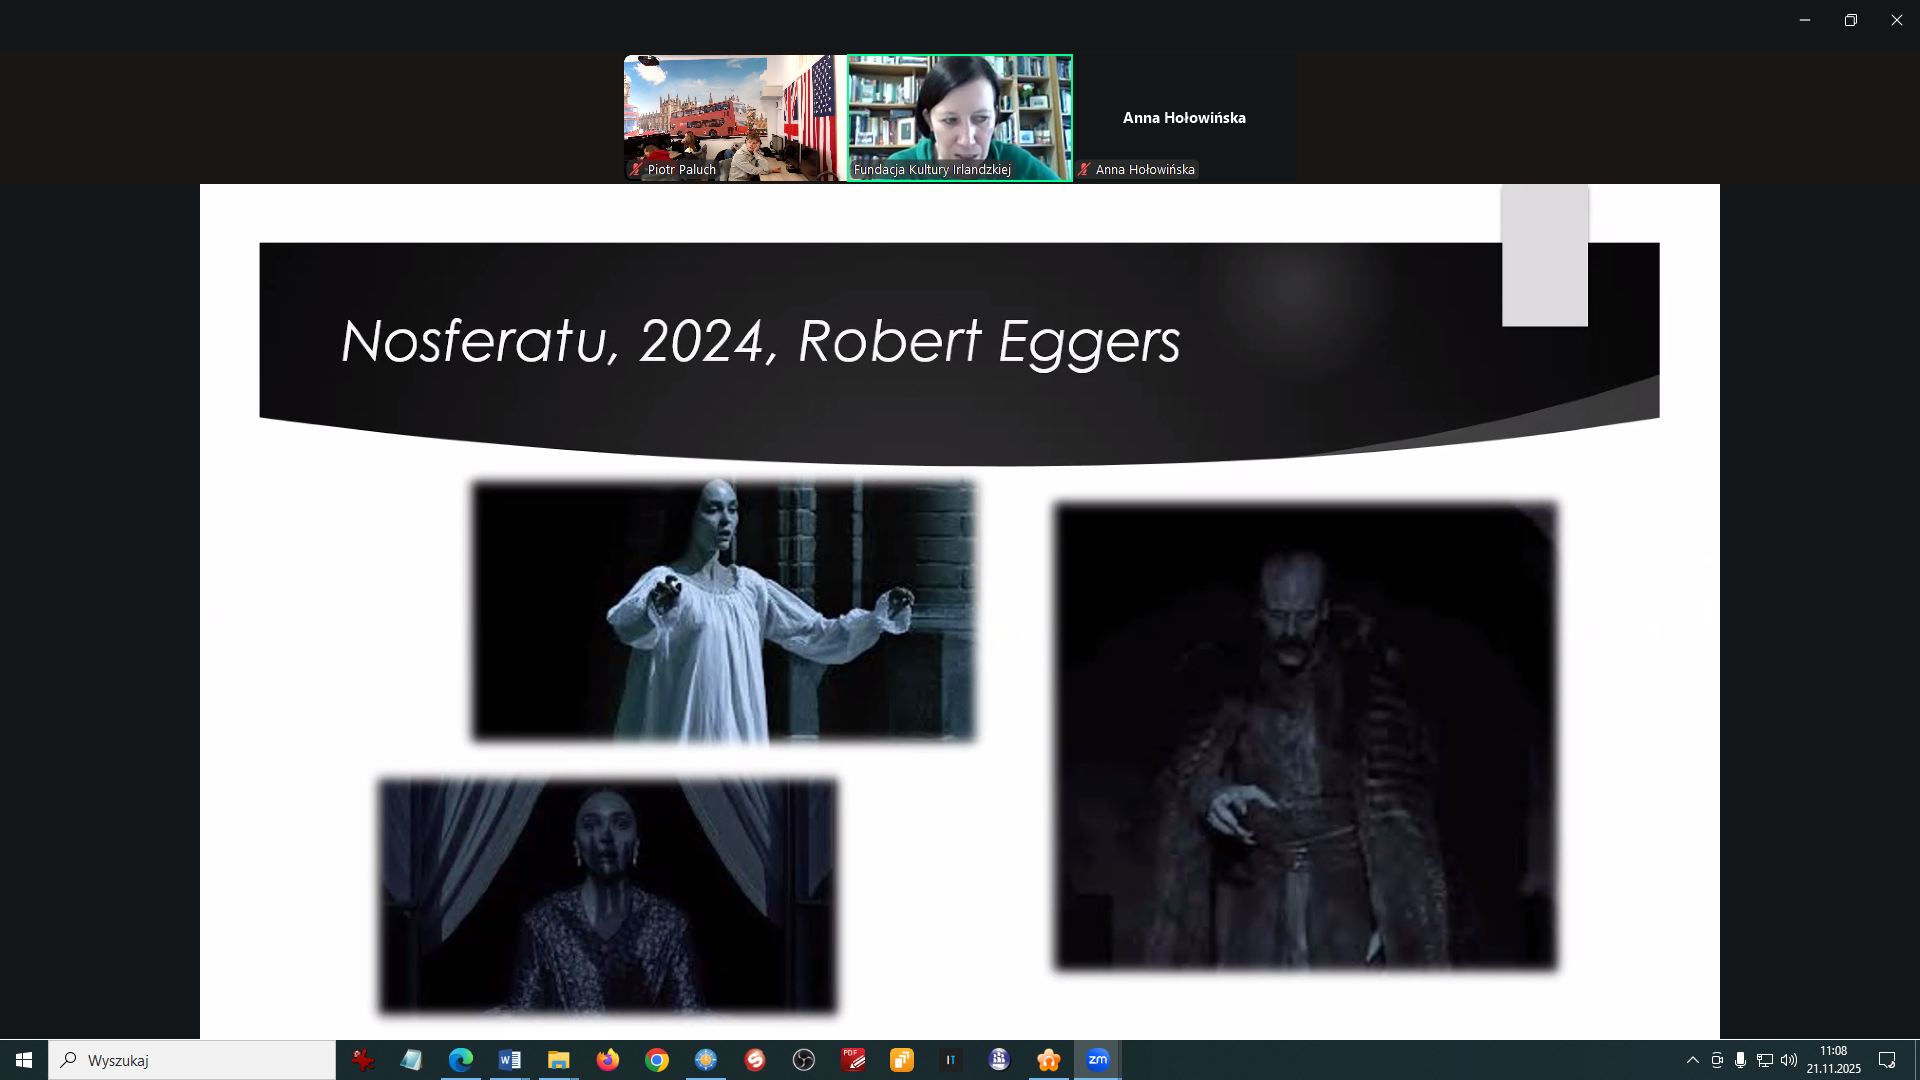
Task: Select Anna Hołowińska participant tile
Action: 1184,117
